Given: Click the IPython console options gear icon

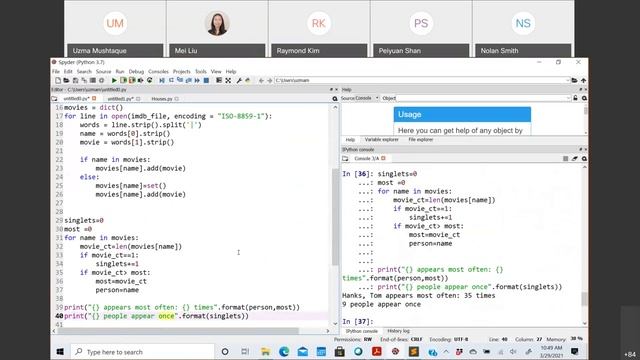Looking at the screenshot, I should (x=584, y=158).
